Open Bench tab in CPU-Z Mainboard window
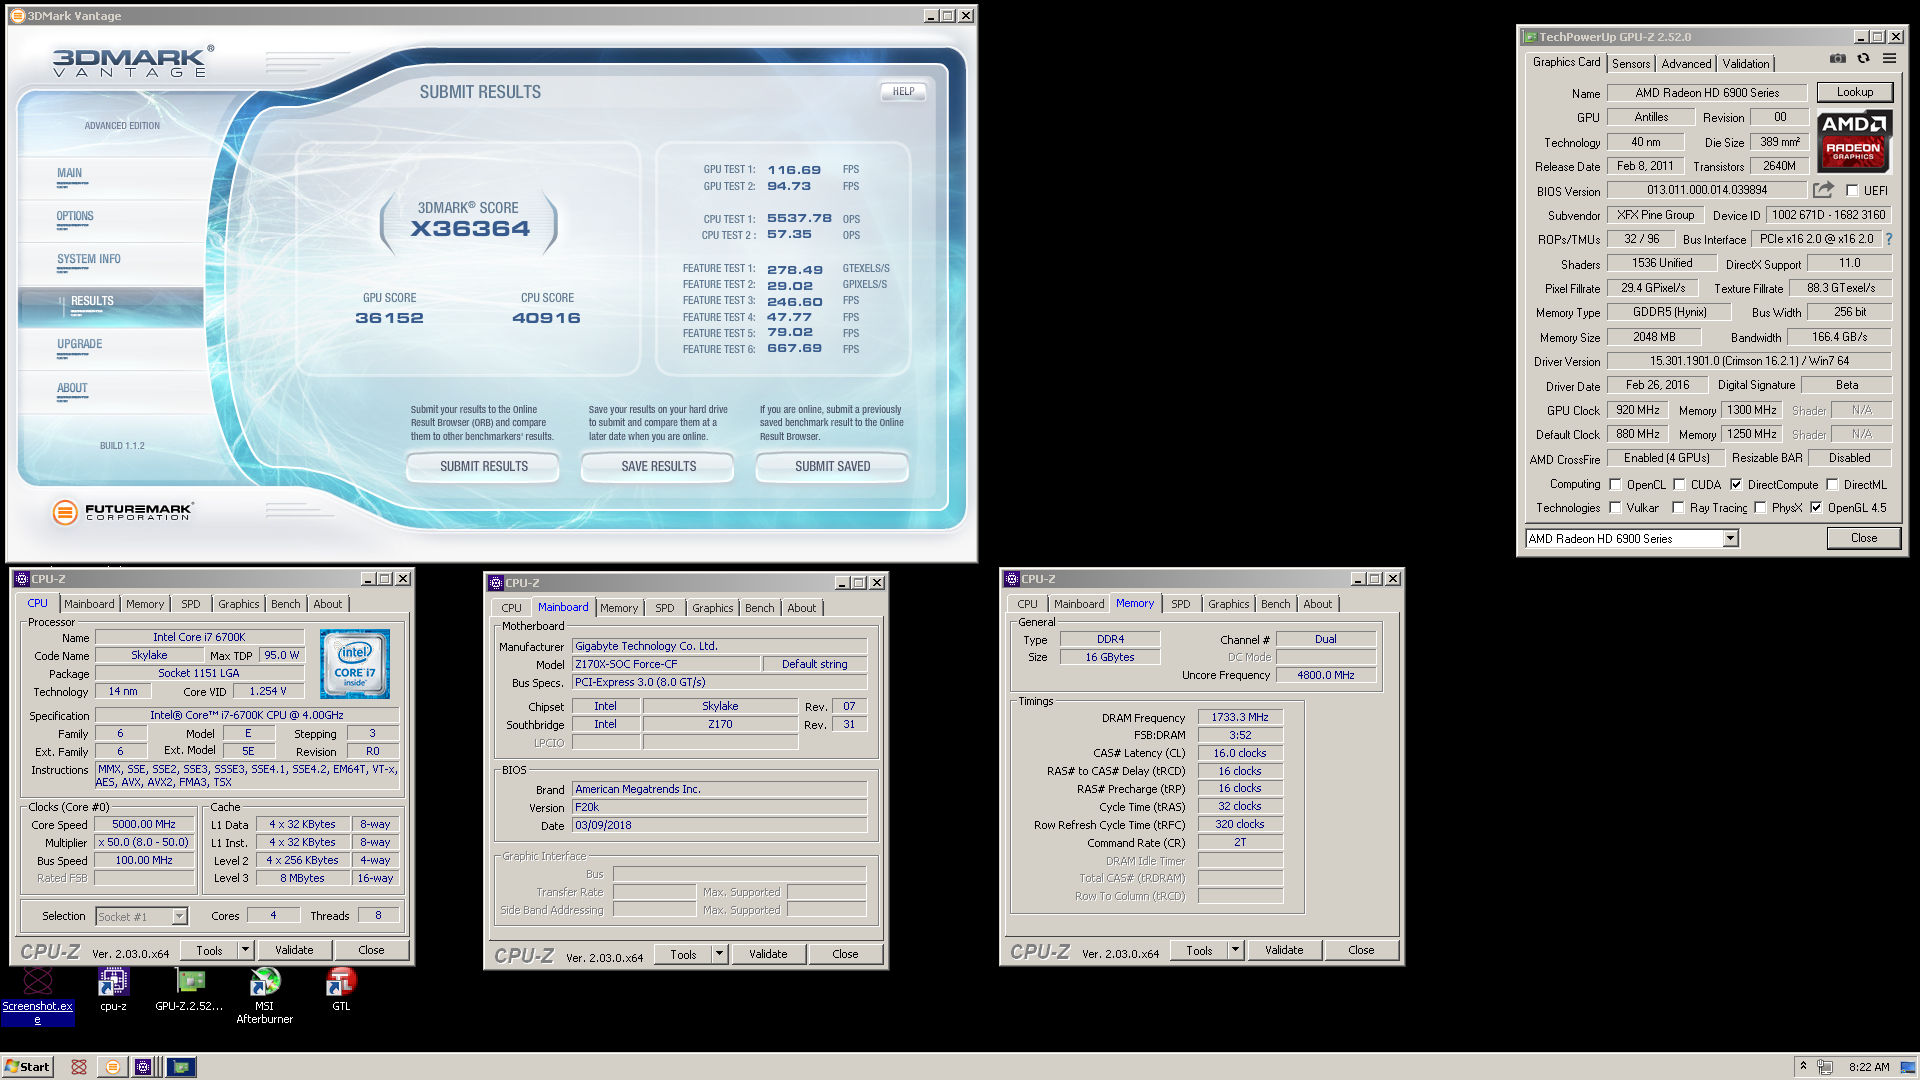 point(760,608)
